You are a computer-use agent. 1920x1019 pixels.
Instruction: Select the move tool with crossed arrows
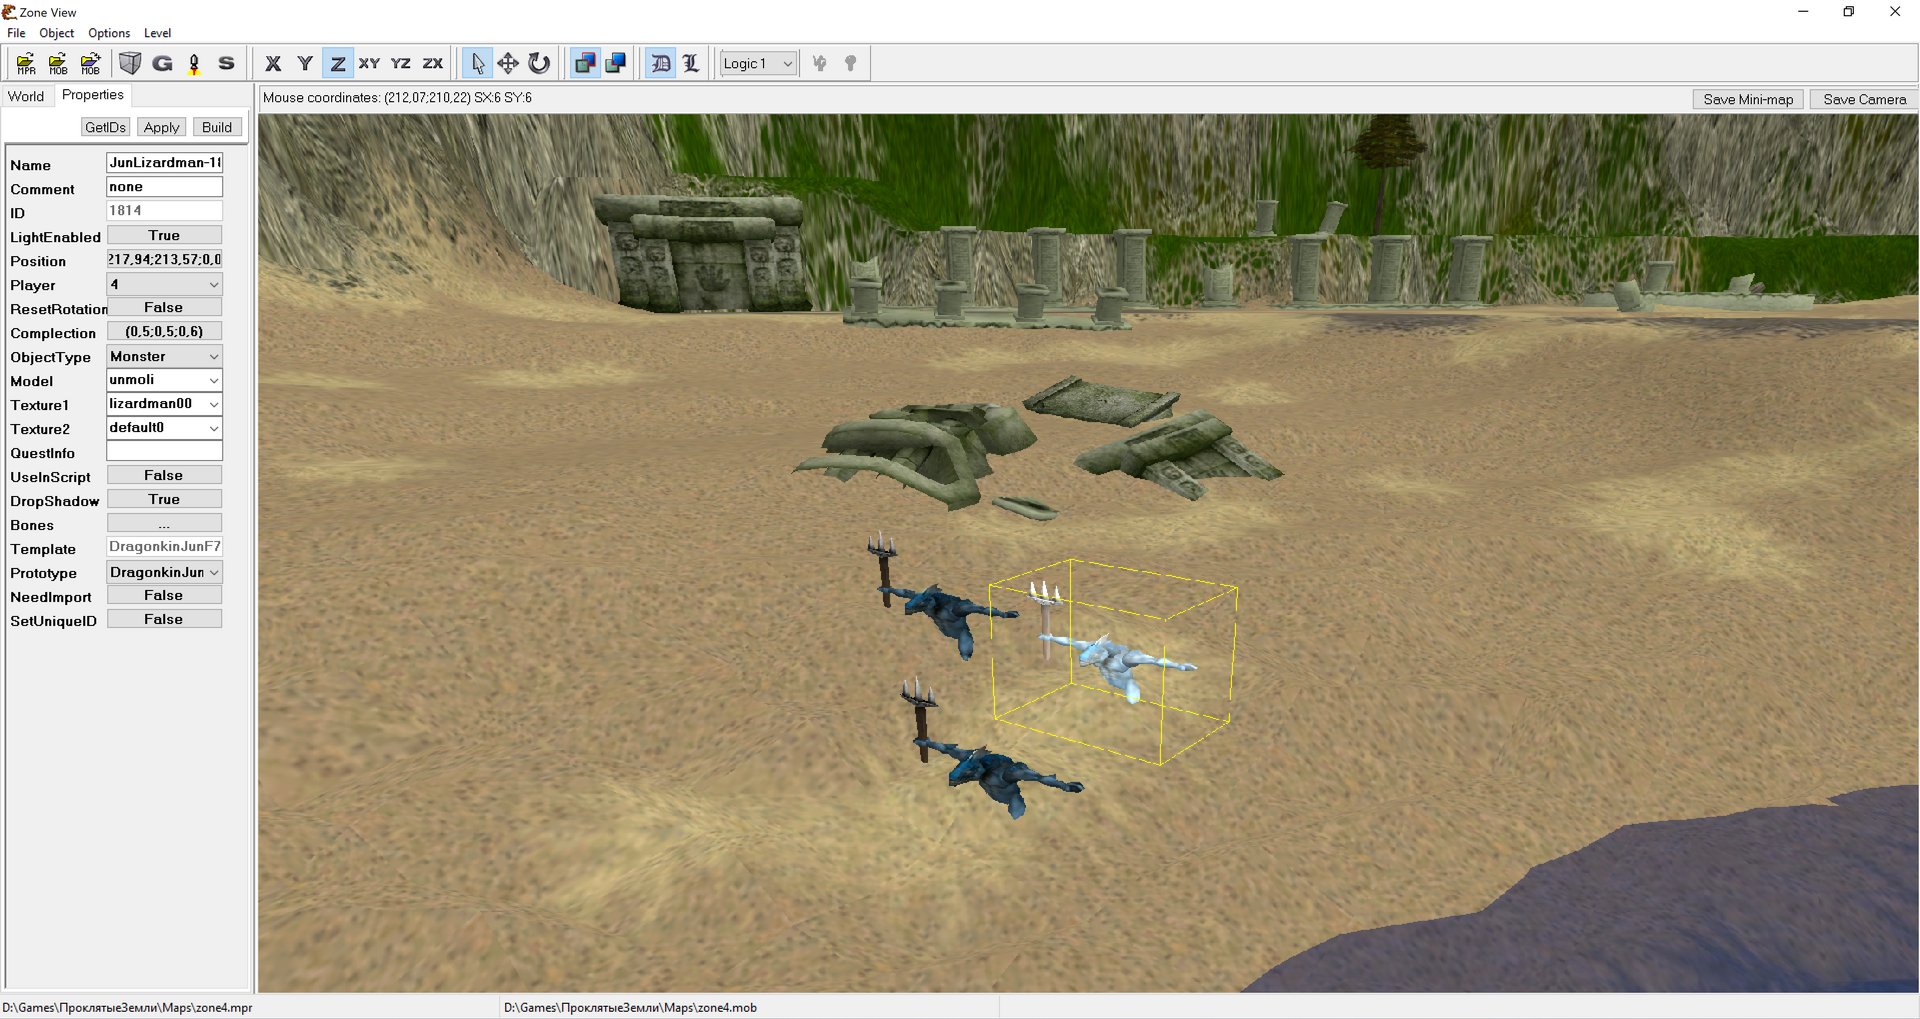coord(508,64)
